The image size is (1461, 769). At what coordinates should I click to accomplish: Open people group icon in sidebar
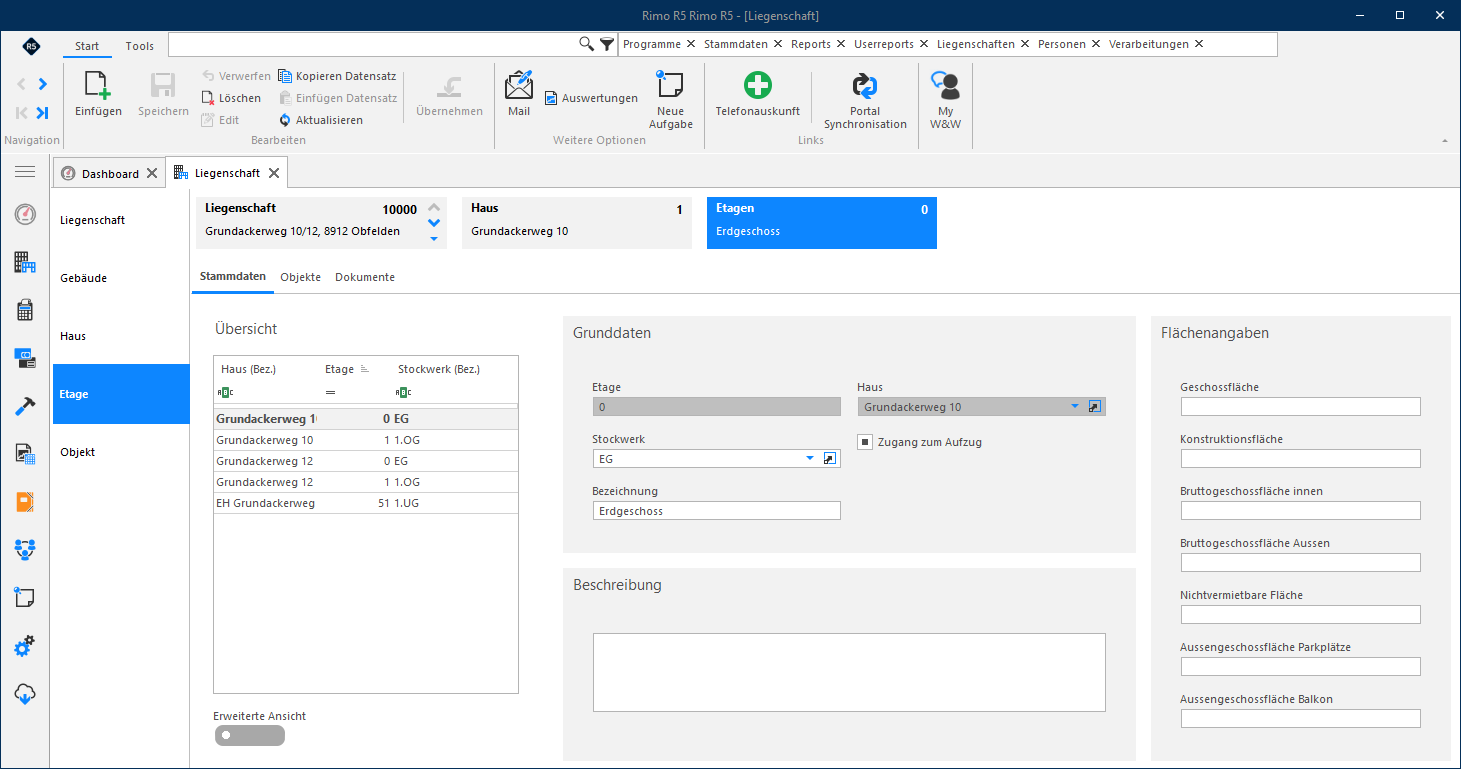pyautogui.click(x=25, y=549)
